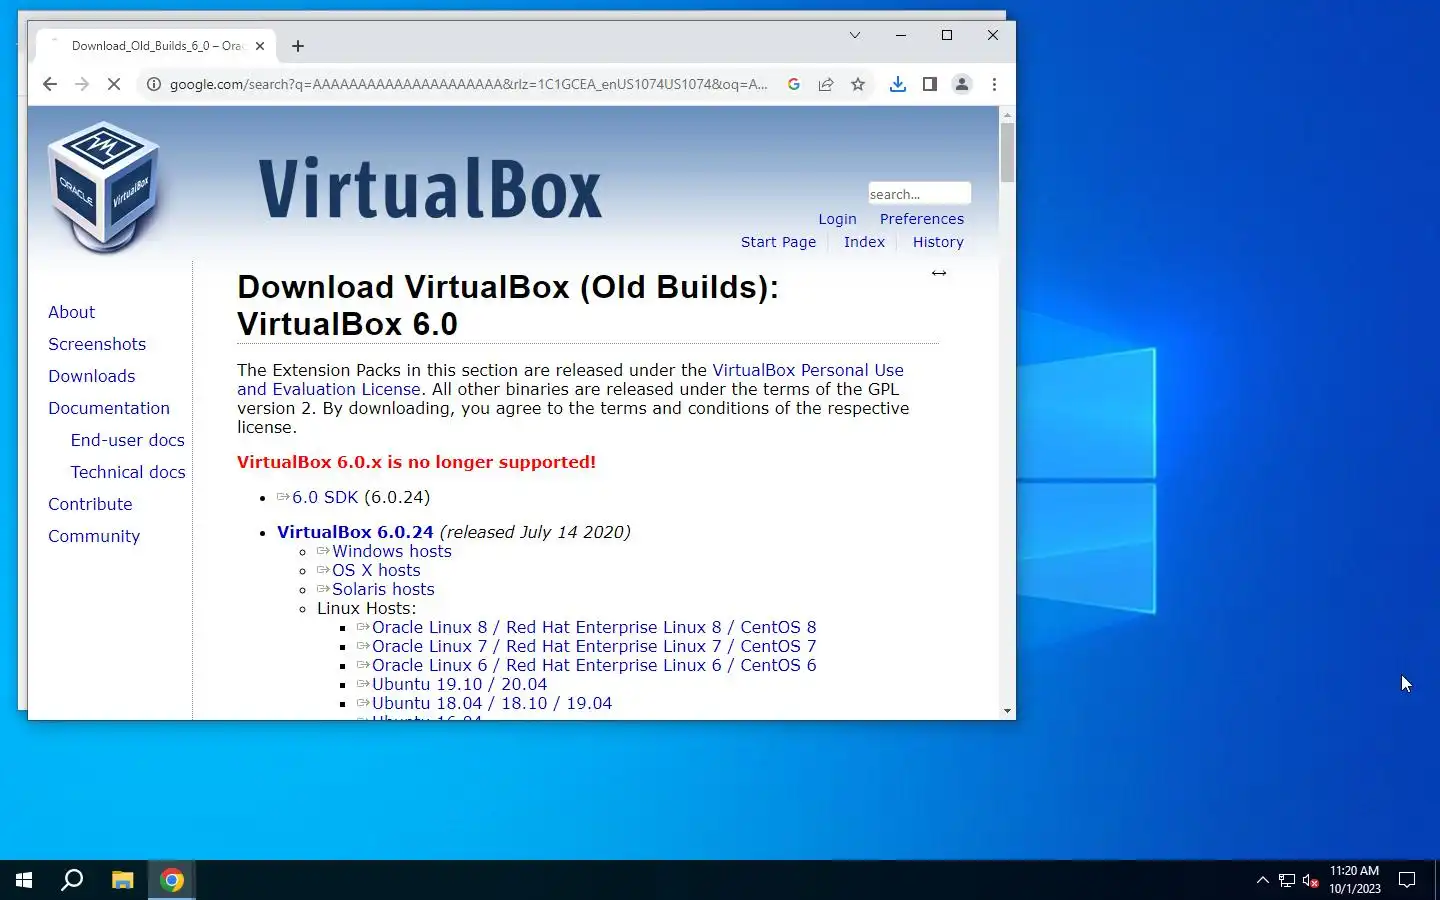The width and height of the screenshot is (1440, 900).
Task: View site information icon in address bar
Action: 154,84
